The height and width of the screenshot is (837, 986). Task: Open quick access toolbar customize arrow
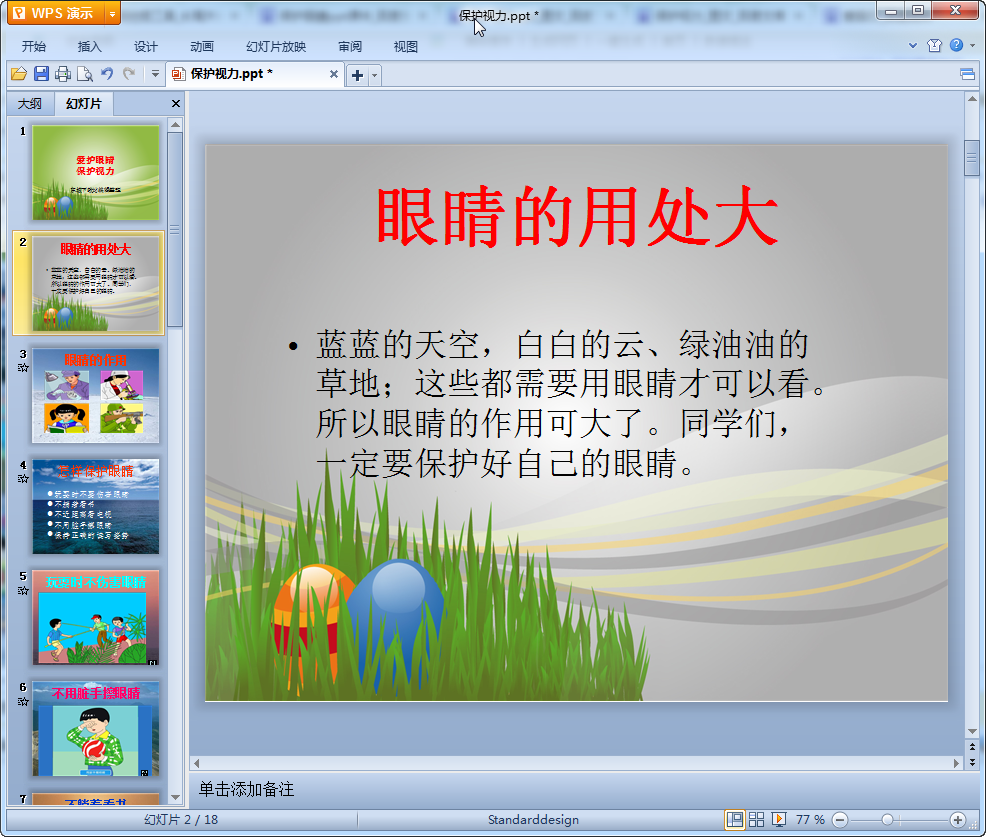pyautogui.click(x=155, y=74)
